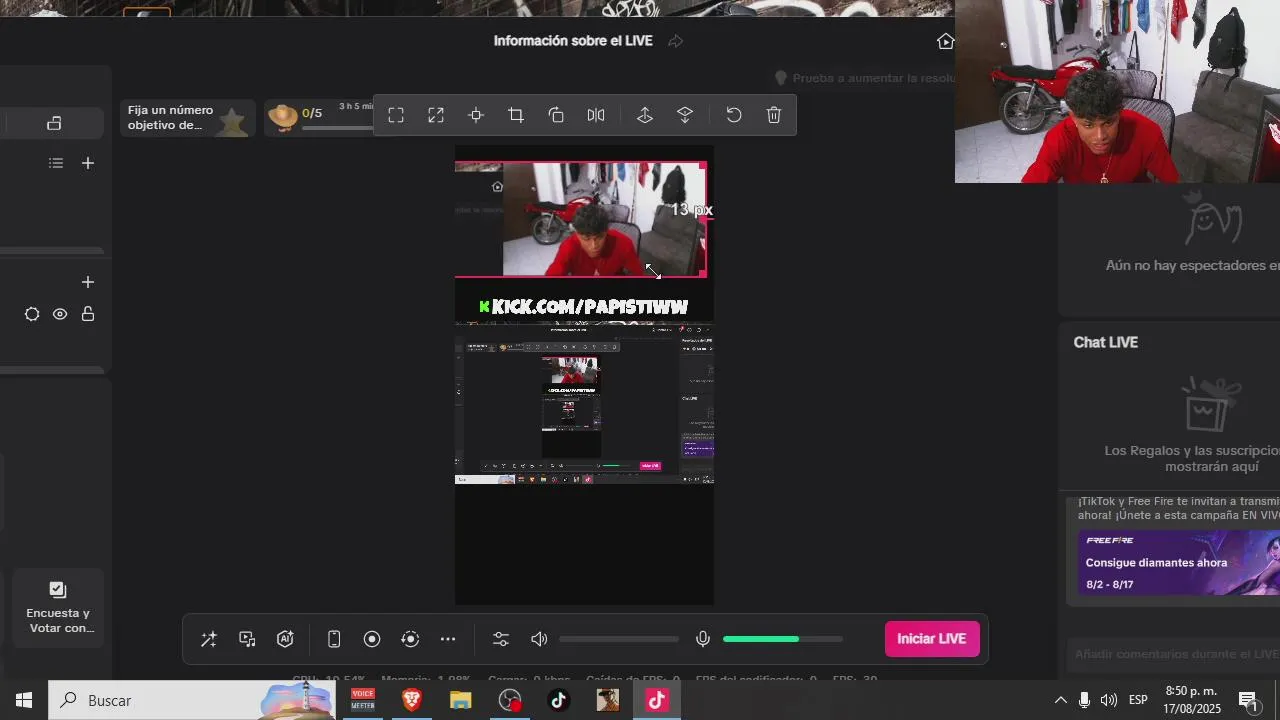This screenshot has height=720, width=1280.
Task: Open the media and music icon
Action: click(247, 639)
